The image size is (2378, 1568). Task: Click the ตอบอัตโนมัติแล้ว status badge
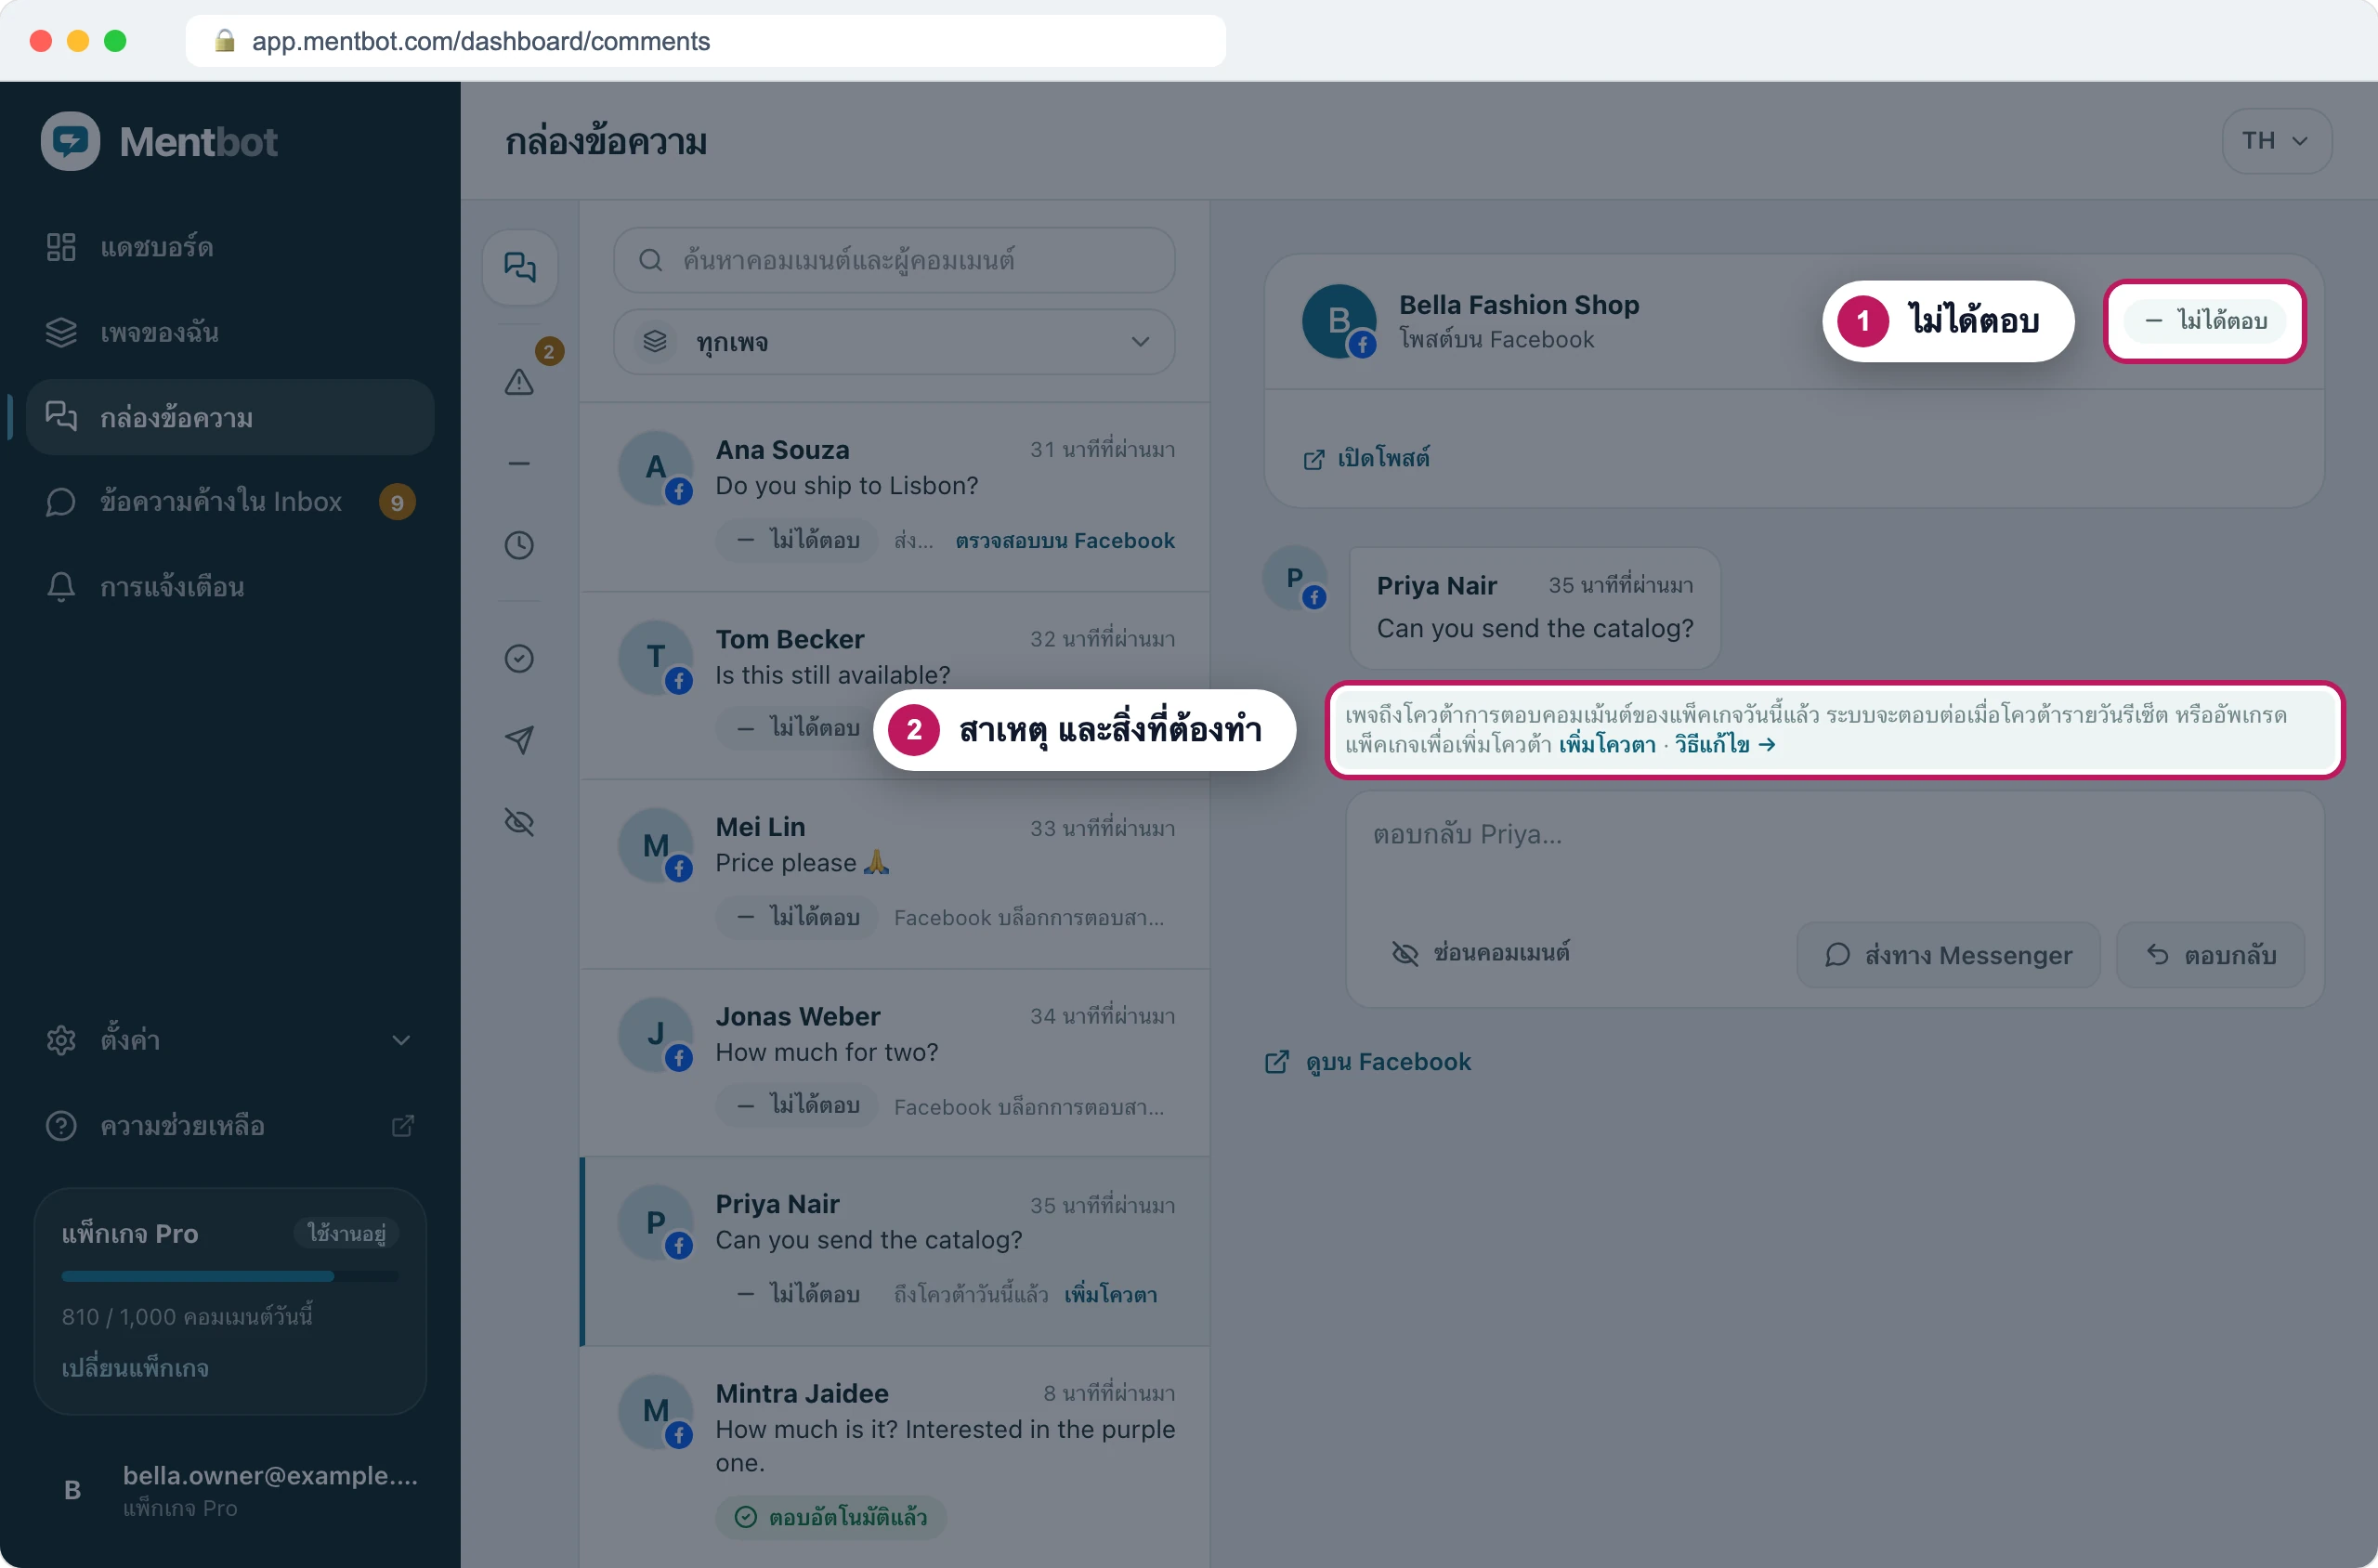[x=830, y=1517]
